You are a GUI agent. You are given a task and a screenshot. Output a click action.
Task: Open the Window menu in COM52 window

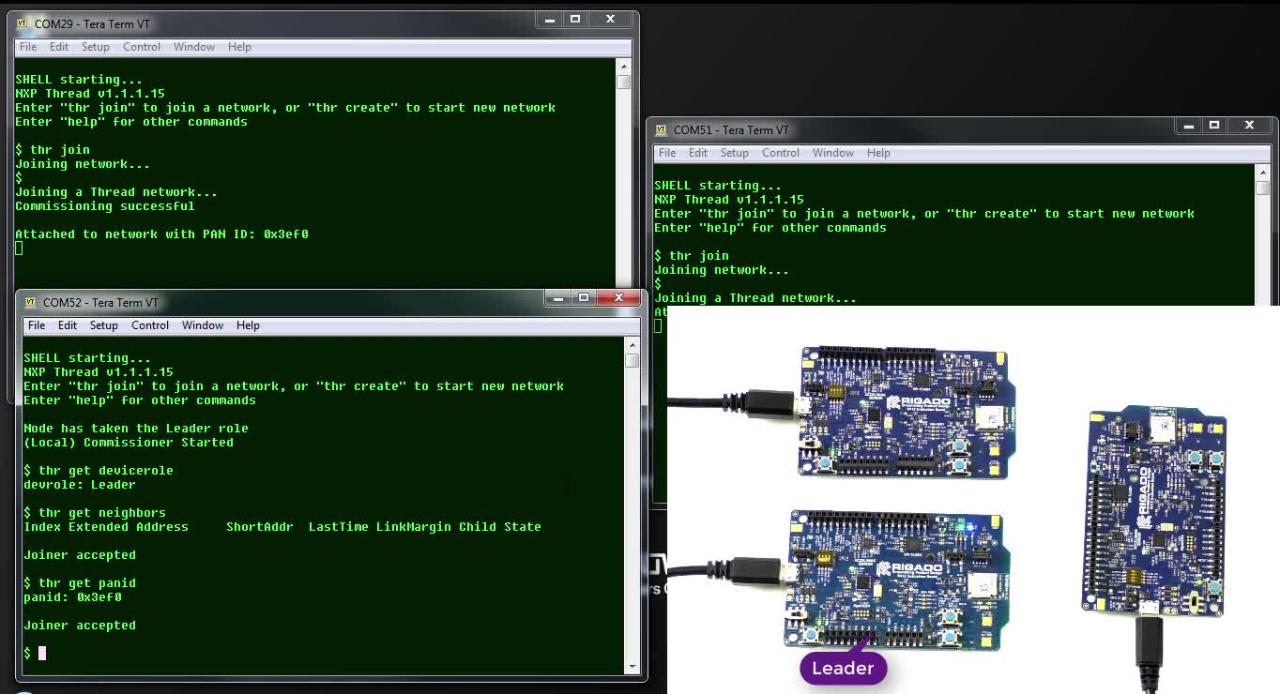202,325
